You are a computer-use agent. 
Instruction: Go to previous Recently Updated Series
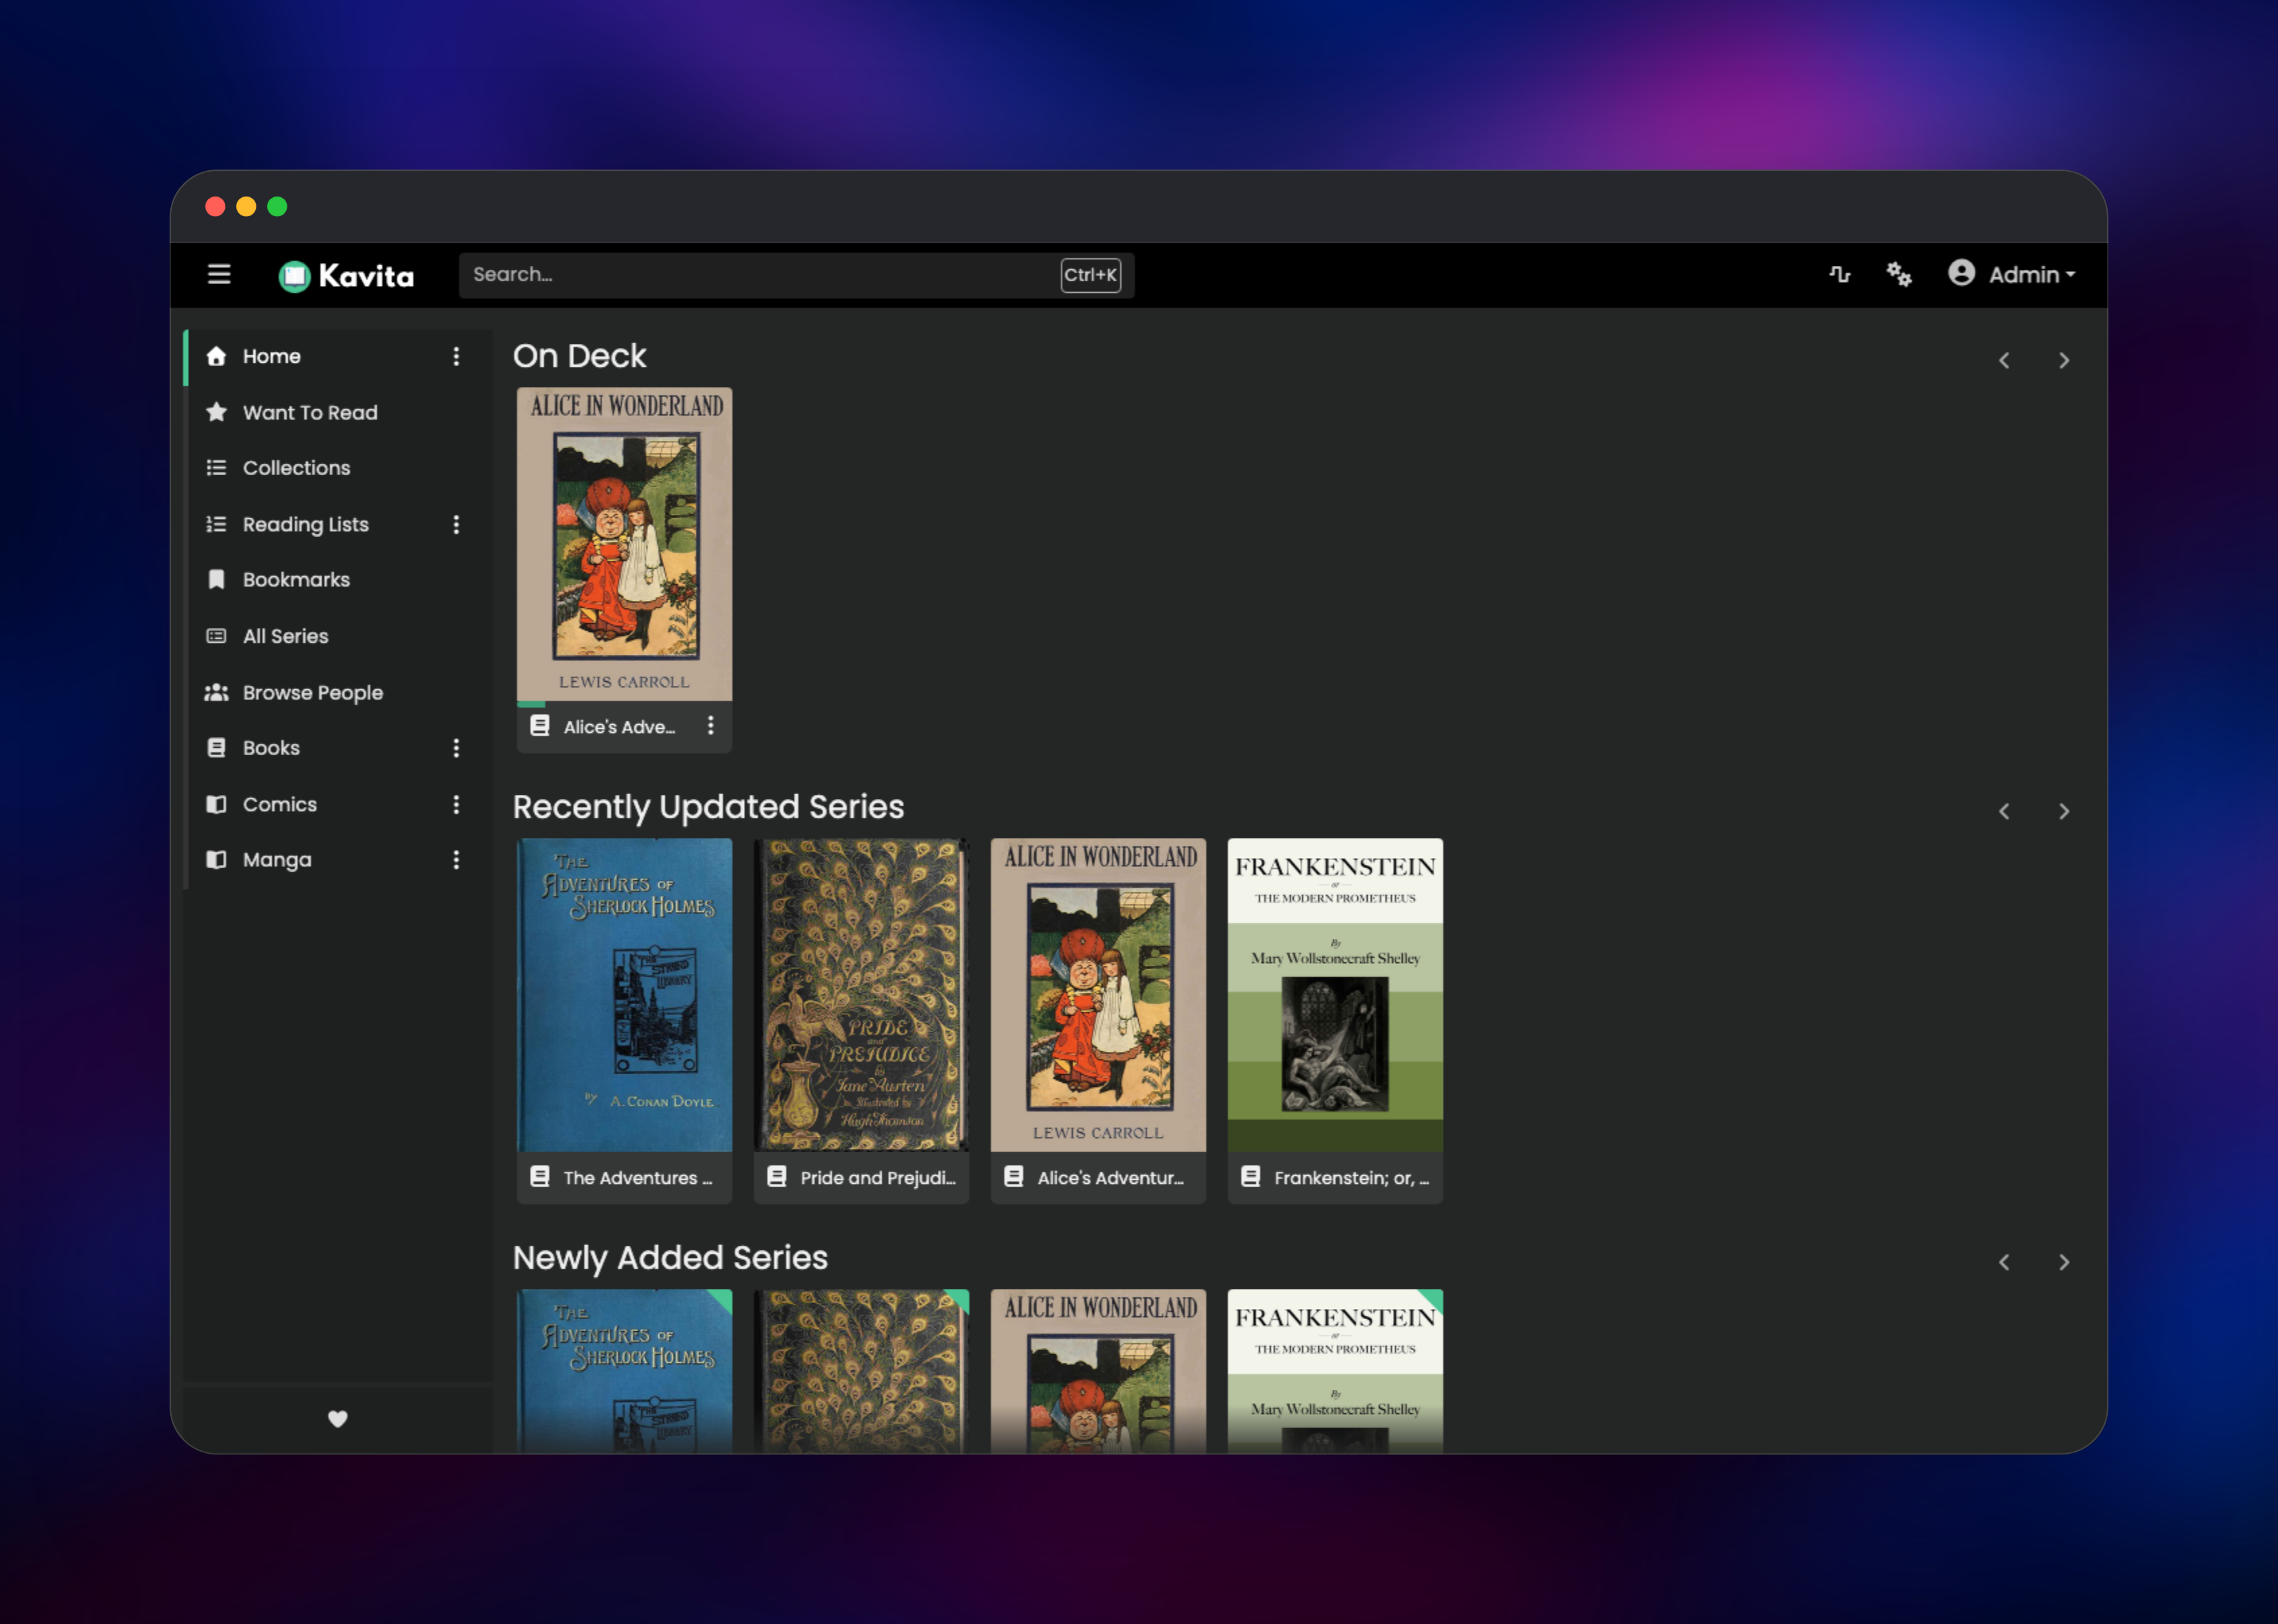[x=2004, y=811]
